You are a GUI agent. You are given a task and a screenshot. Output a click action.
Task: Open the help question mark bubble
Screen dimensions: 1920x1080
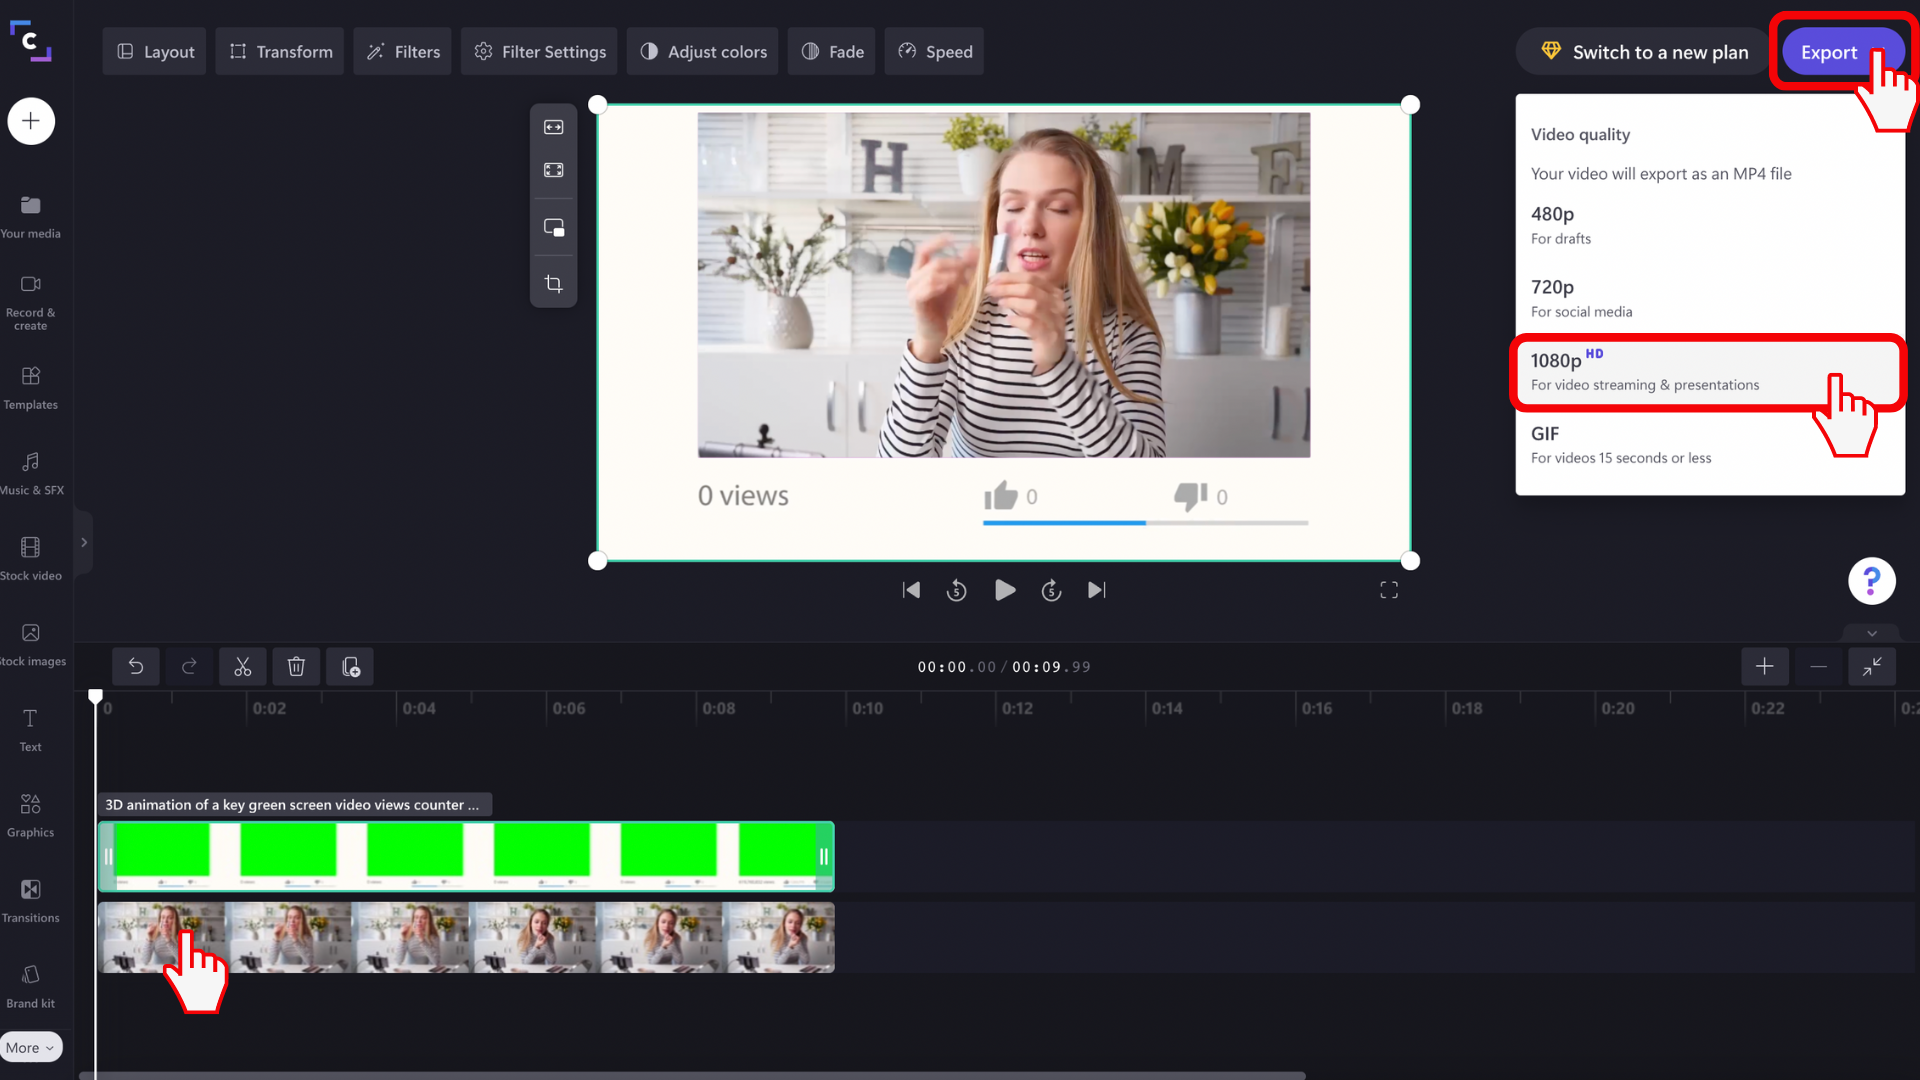click(1872, 581)
